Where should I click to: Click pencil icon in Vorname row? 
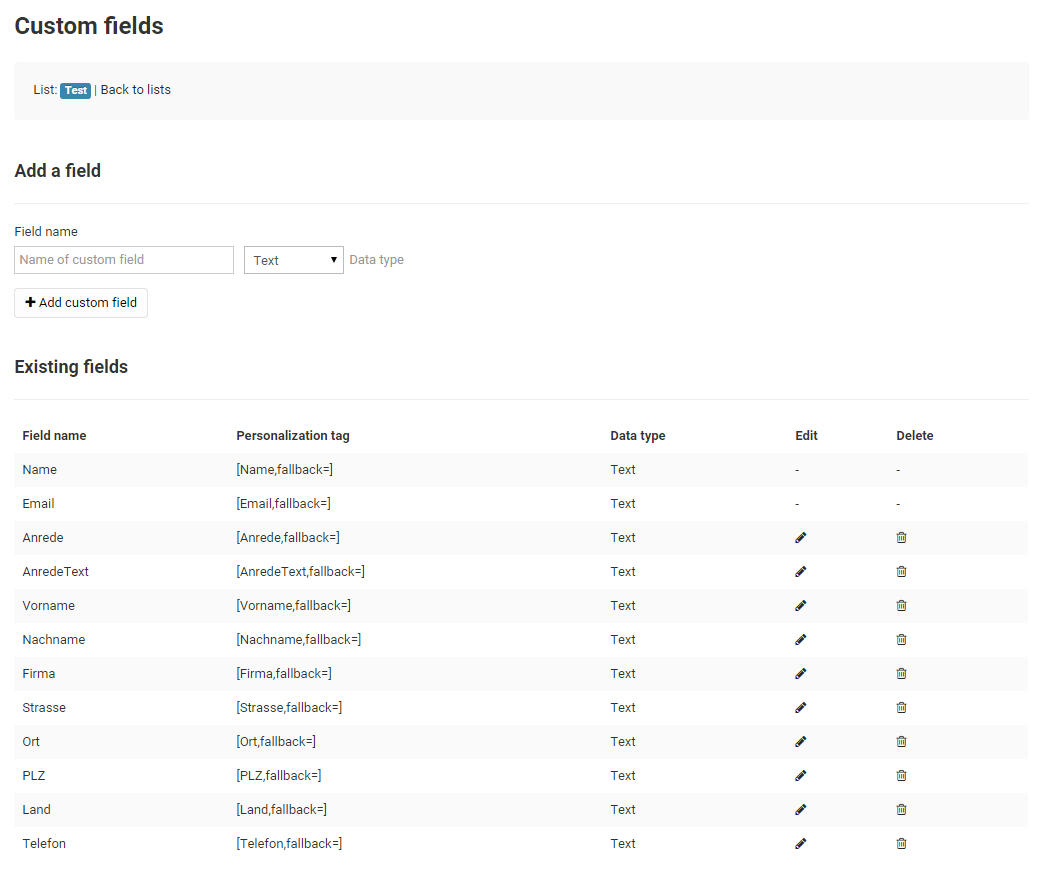pos(800,606)
